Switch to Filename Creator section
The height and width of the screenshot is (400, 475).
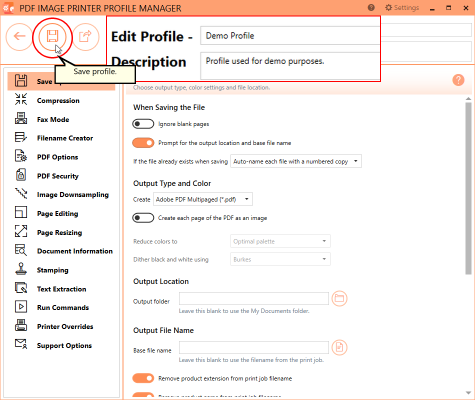coord(65,138)
